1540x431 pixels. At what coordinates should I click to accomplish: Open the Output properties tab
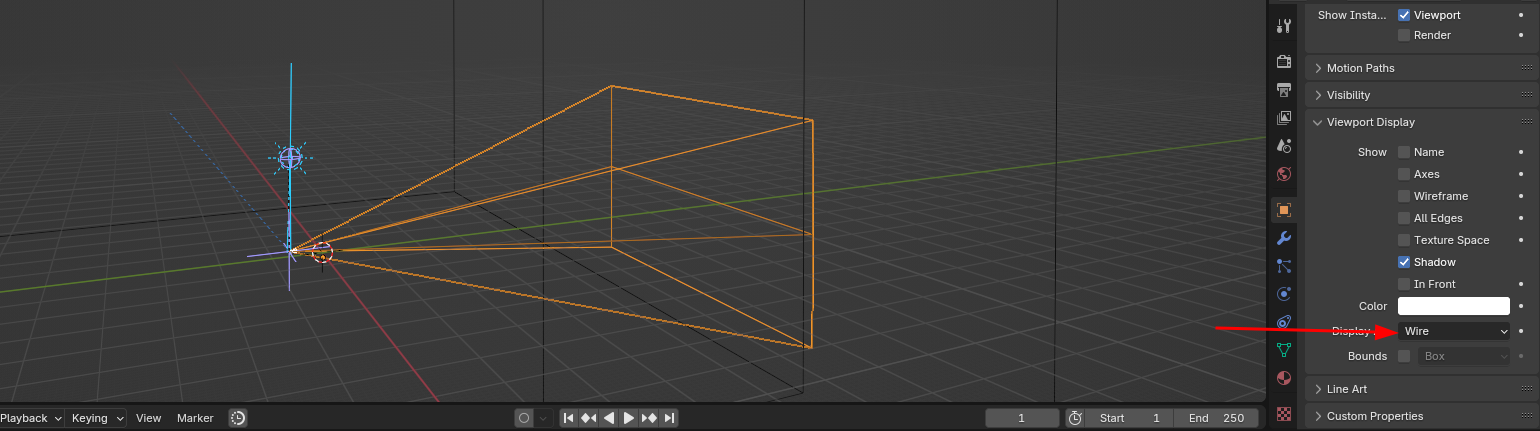pyautogui.click(x=1284, y=90)
